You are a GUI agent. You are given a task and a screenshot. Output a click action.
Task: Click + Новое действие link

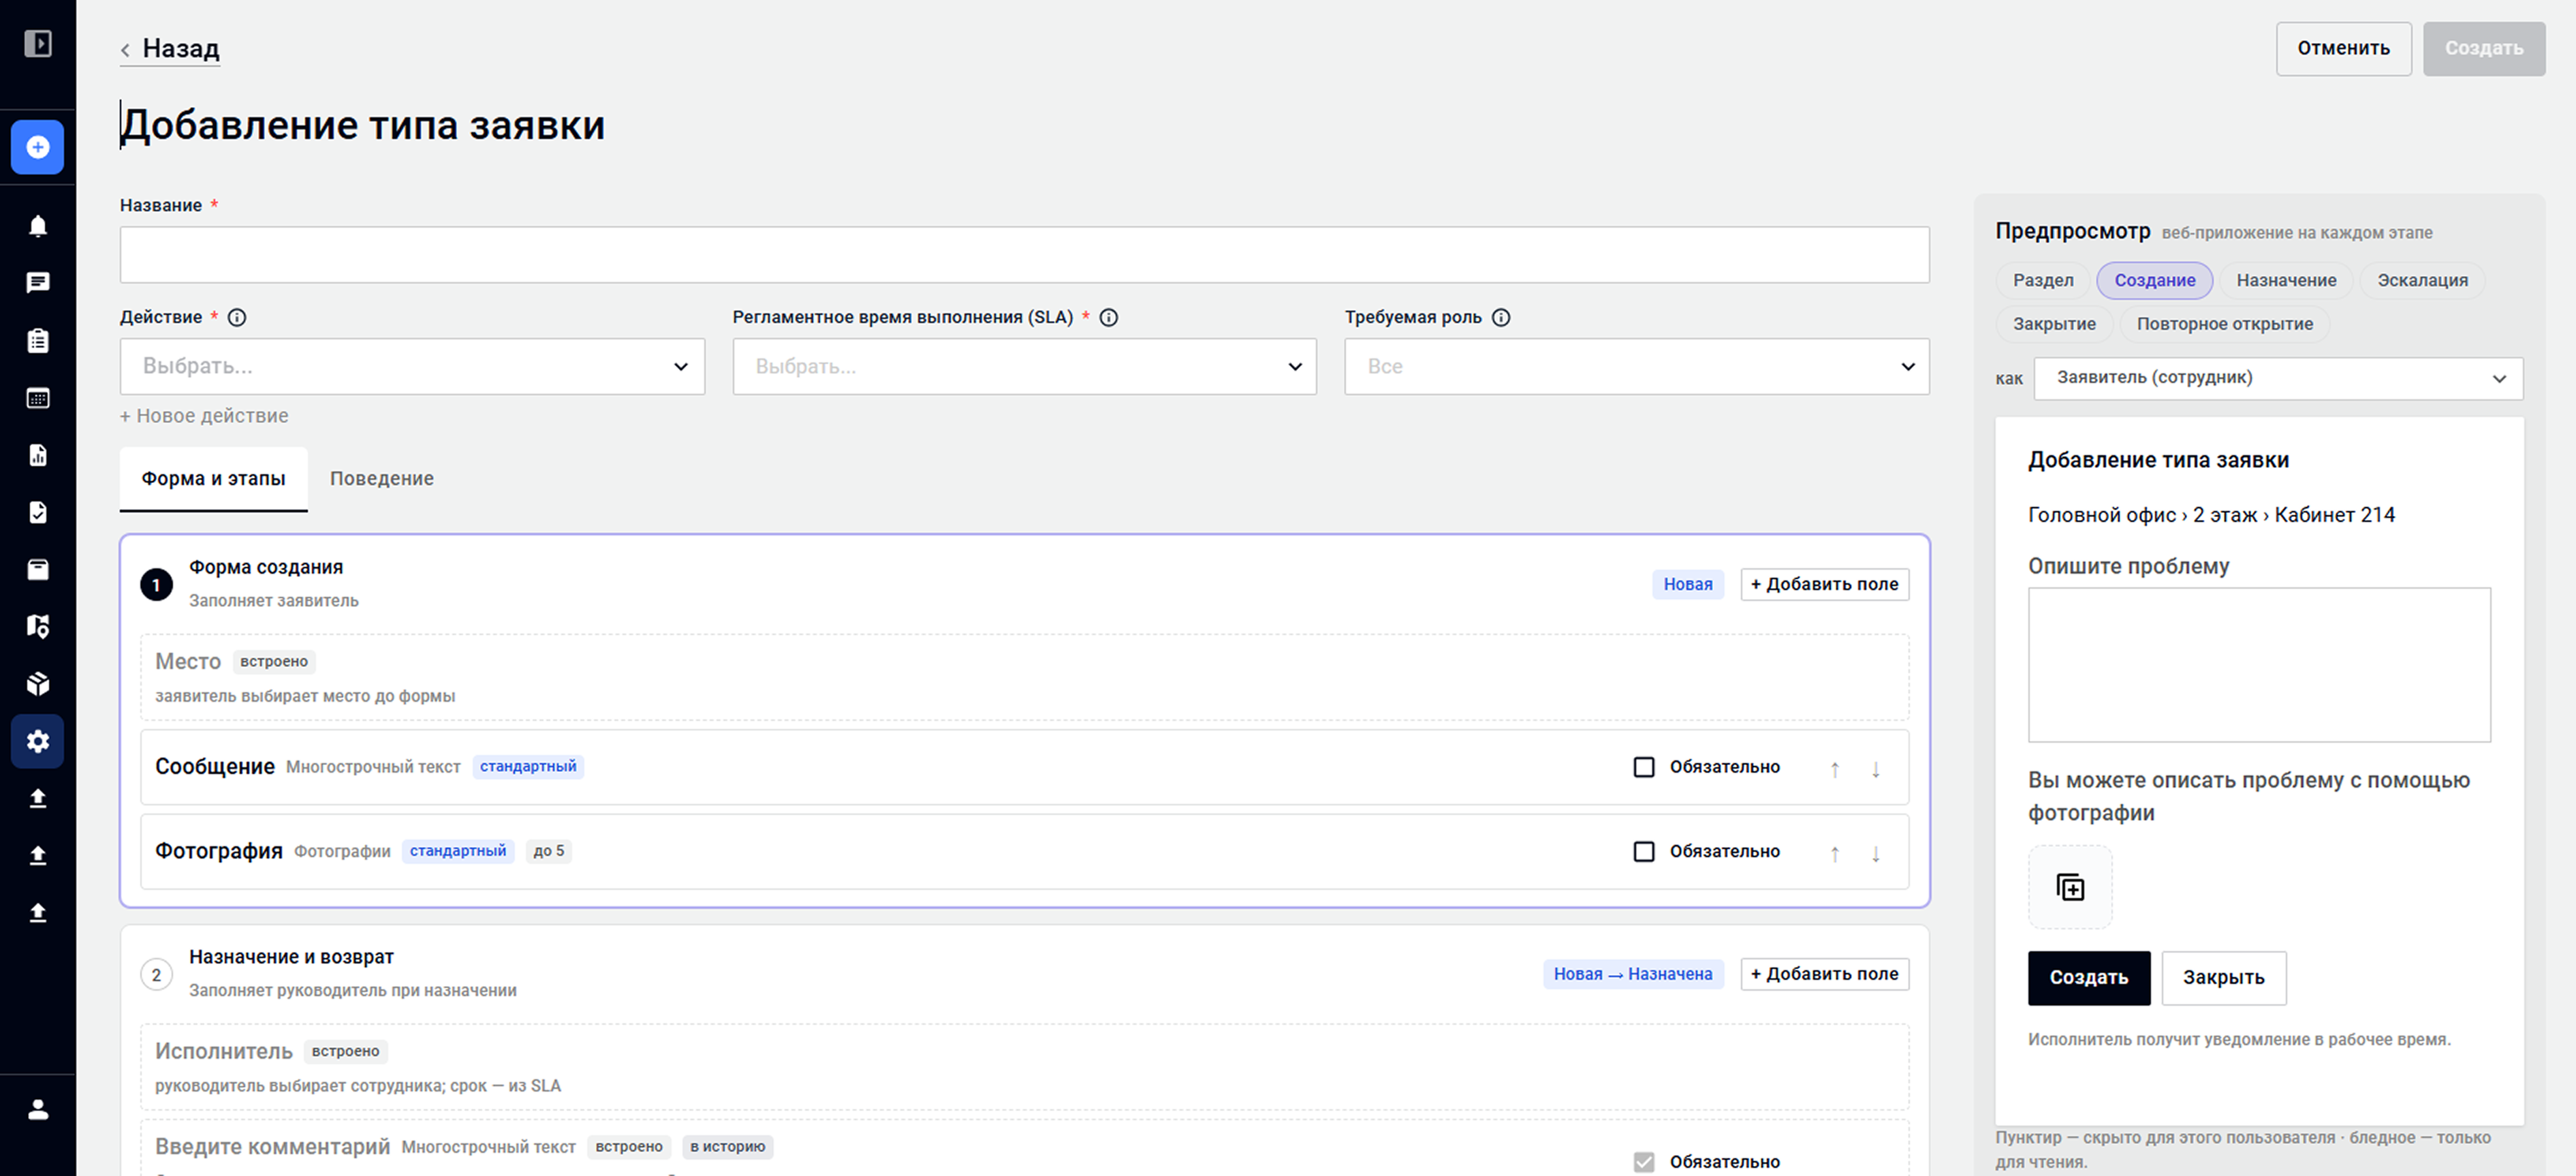click(204, 416)
